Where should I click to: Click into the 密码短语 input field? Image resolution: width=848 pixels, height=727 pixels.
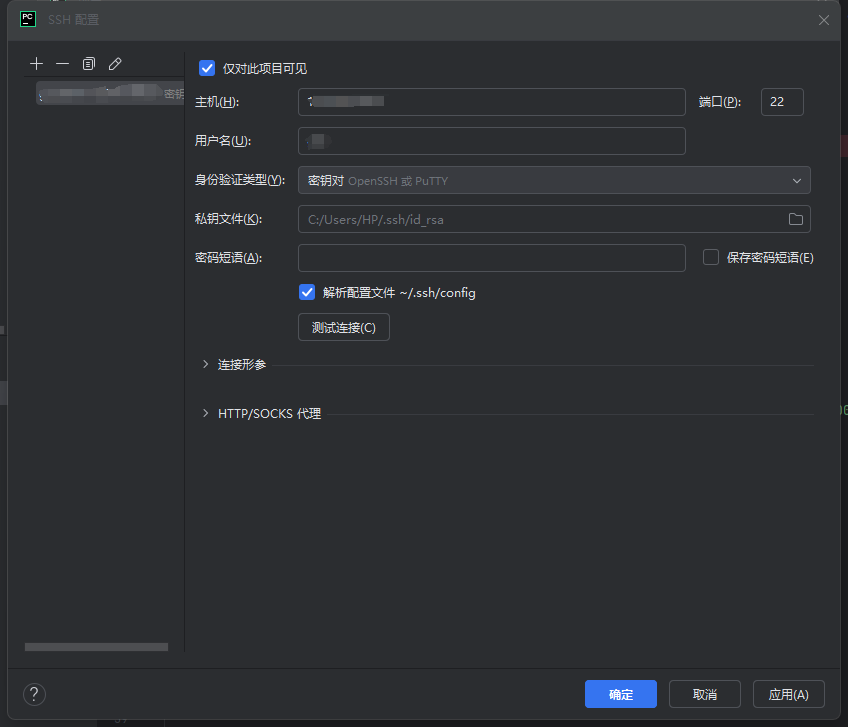491,258
